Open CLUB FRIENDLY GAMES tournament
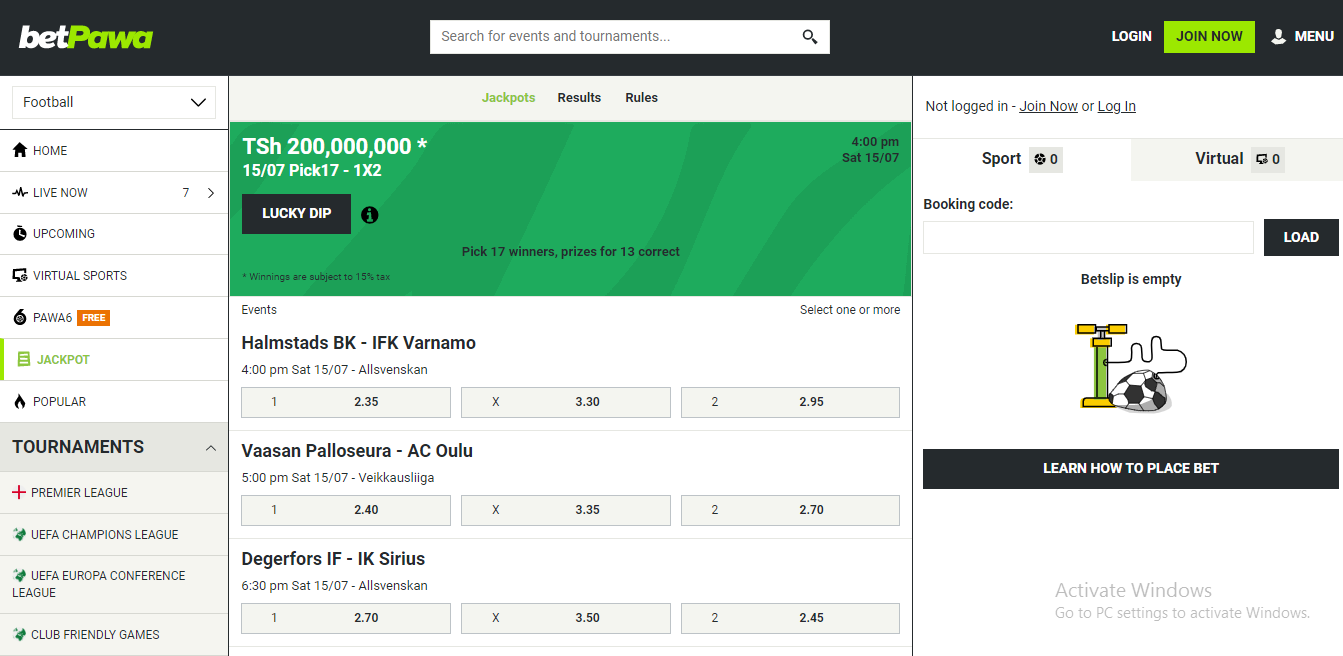This screenshot has height=656, width=1343. [x=114, y=634]
